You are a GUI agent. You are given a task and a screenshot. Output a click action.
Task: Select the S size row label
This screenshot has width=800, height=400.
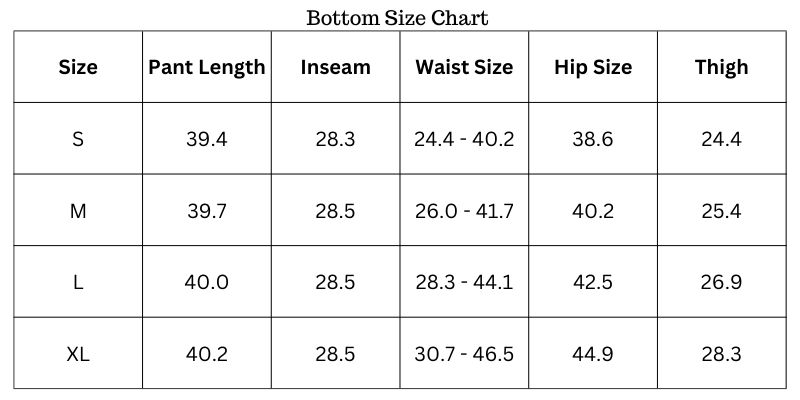pyautogui.click(x=78, y=139)
